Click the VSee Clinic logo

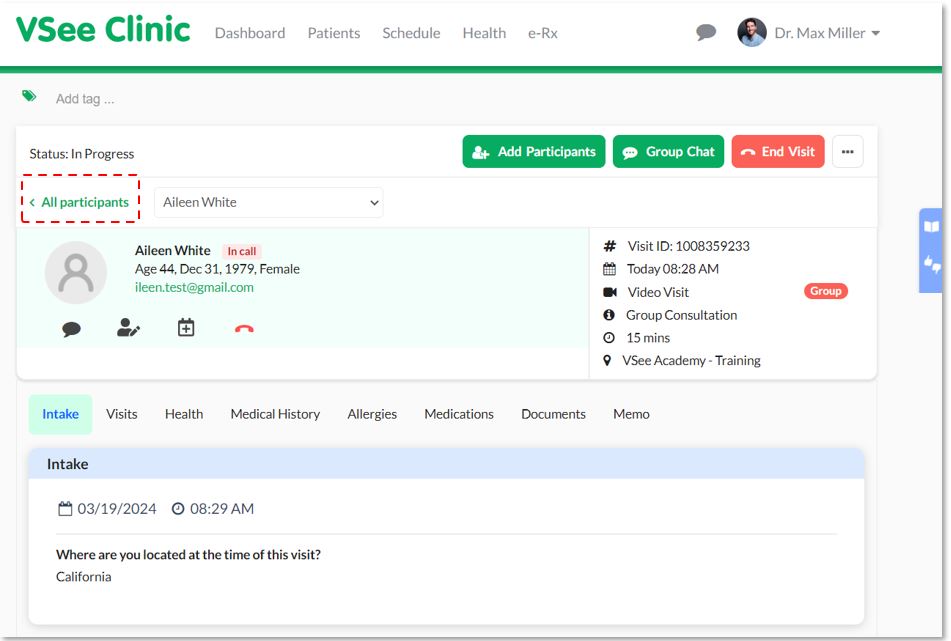103,30
